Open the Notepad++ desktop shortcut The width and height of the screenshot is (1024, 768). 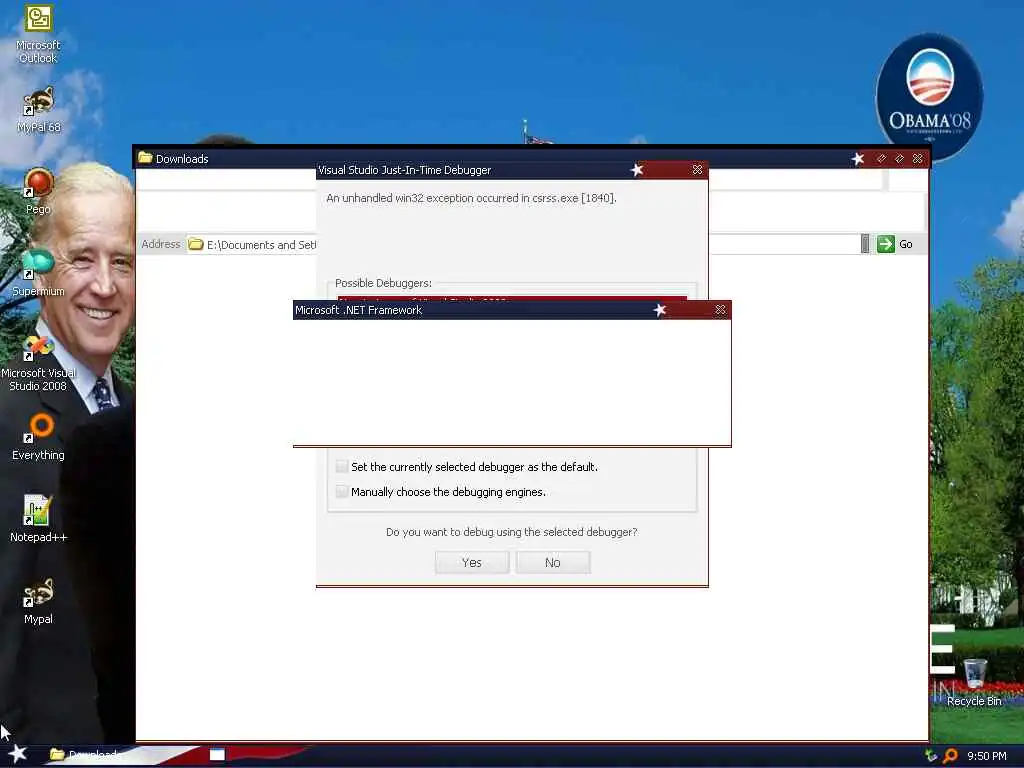38,519
